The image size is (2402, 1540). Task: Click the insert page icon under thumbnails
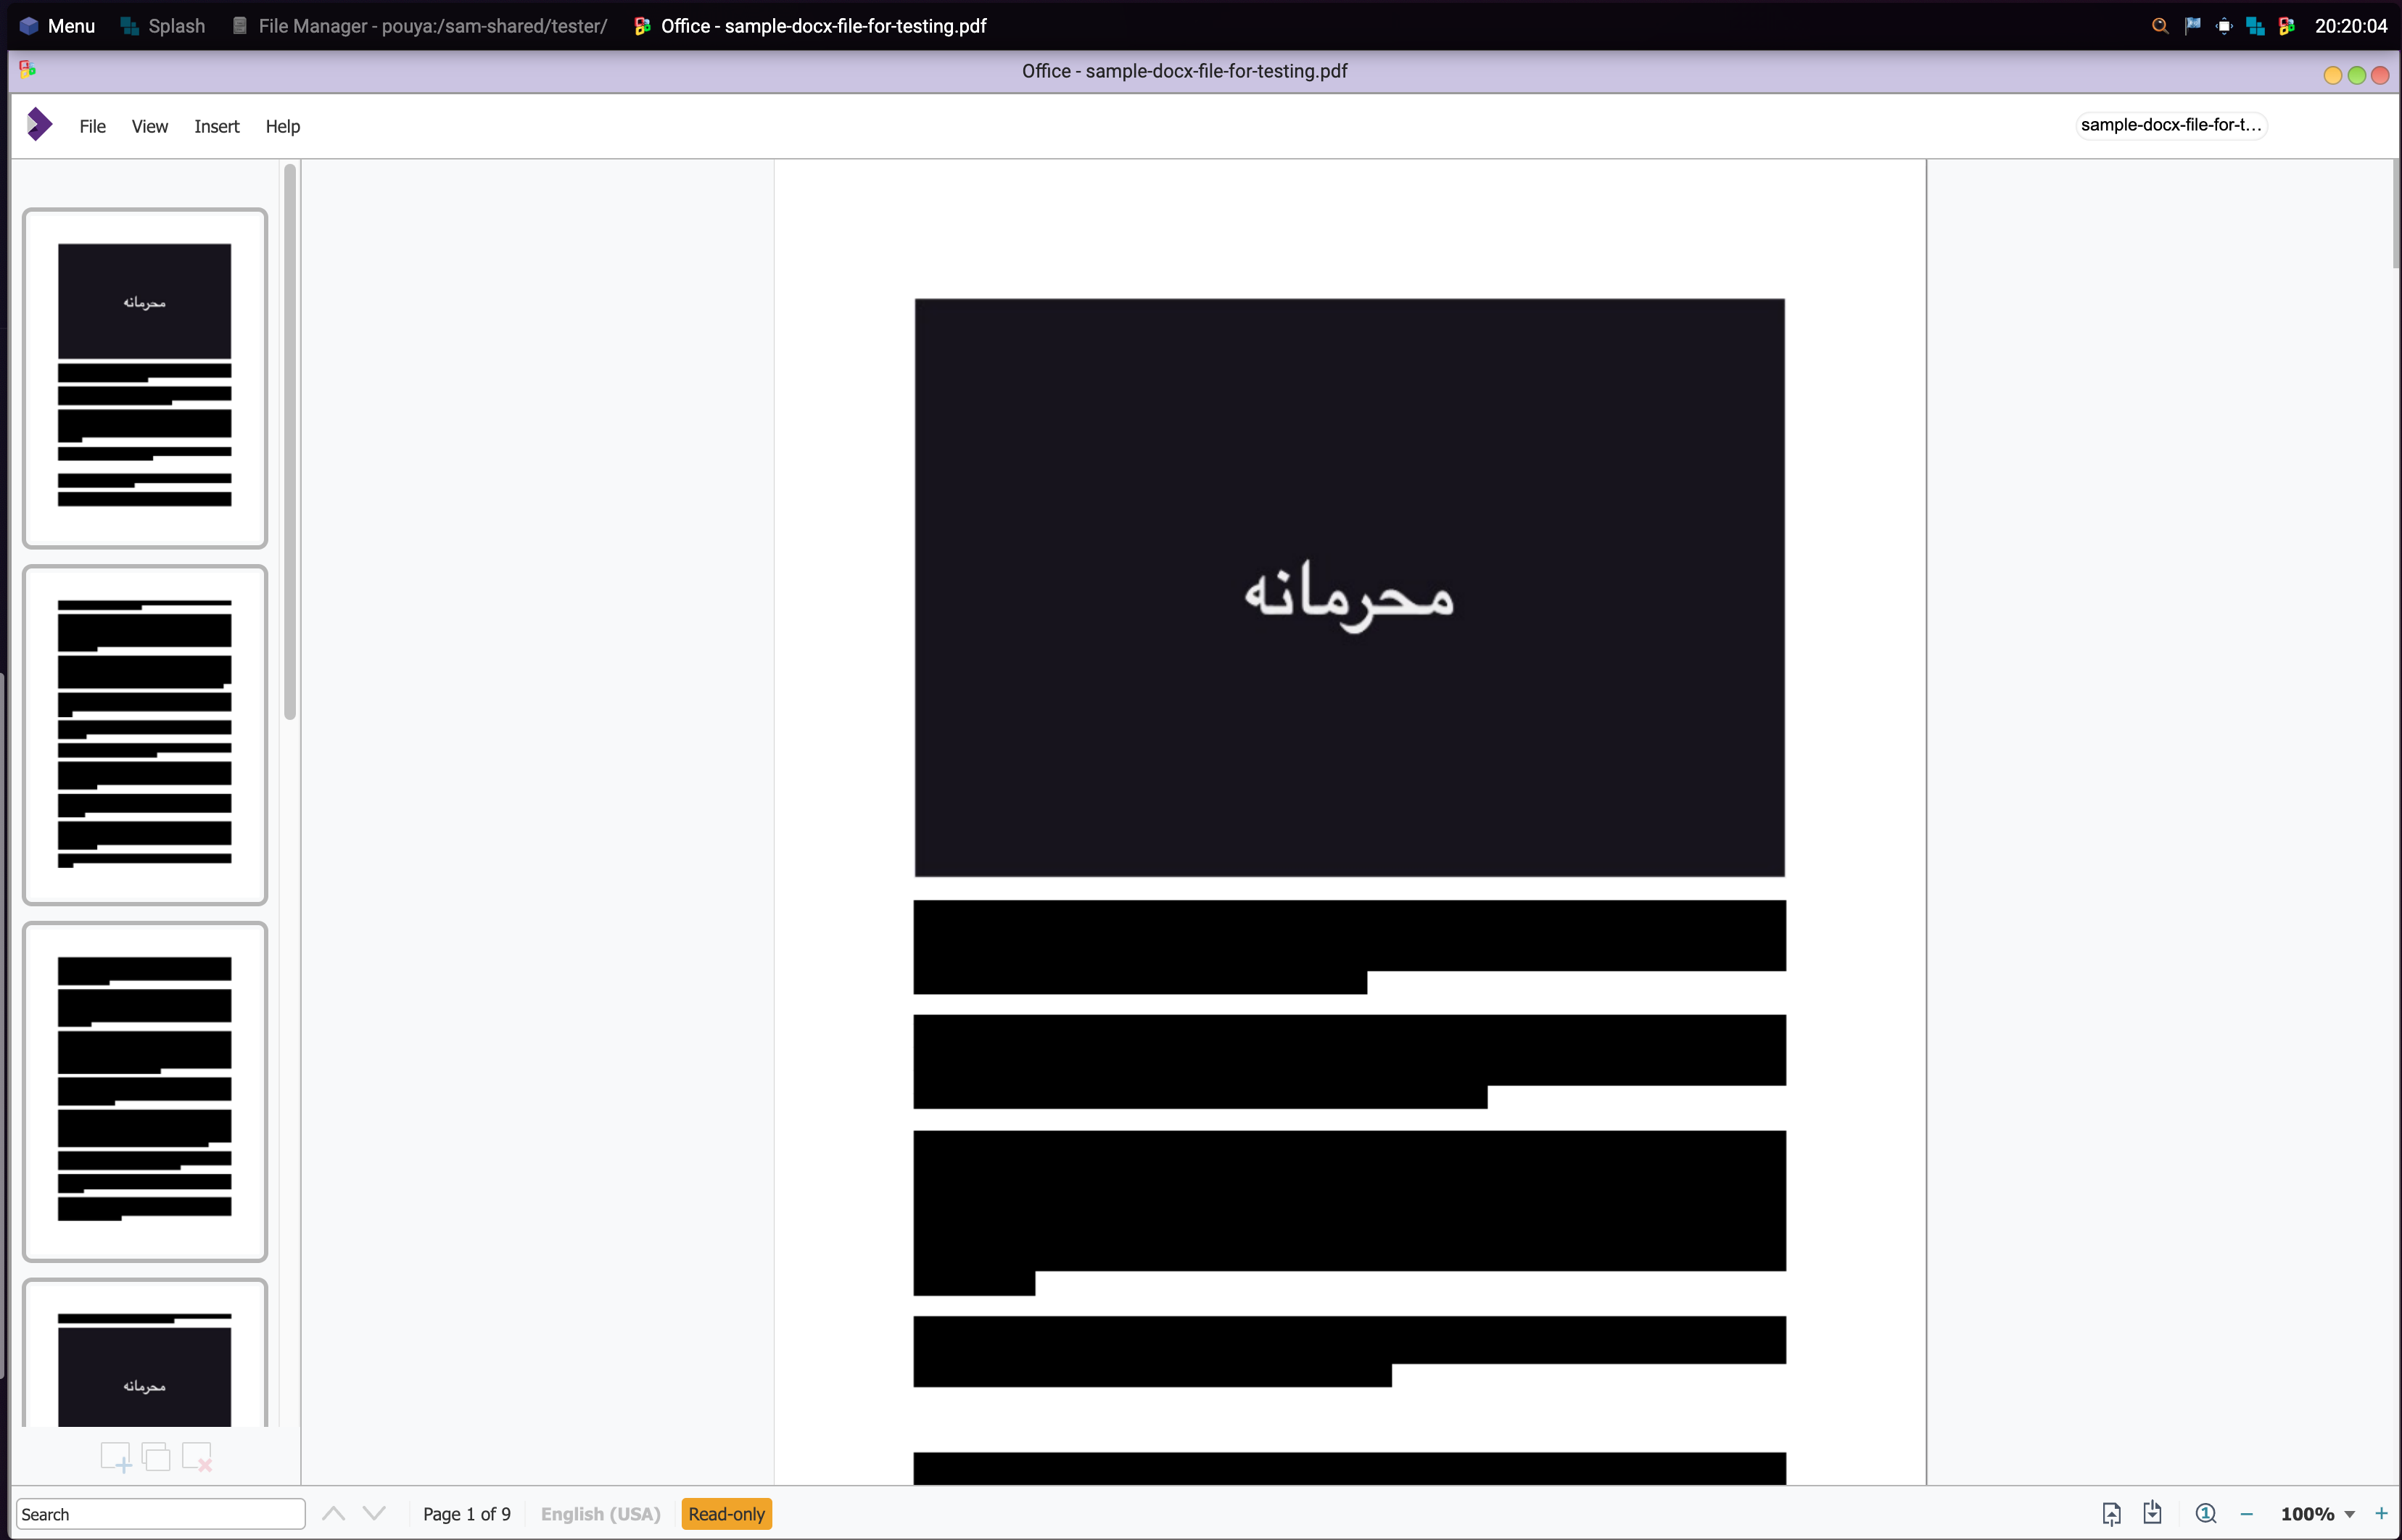tap(115, 1457)
